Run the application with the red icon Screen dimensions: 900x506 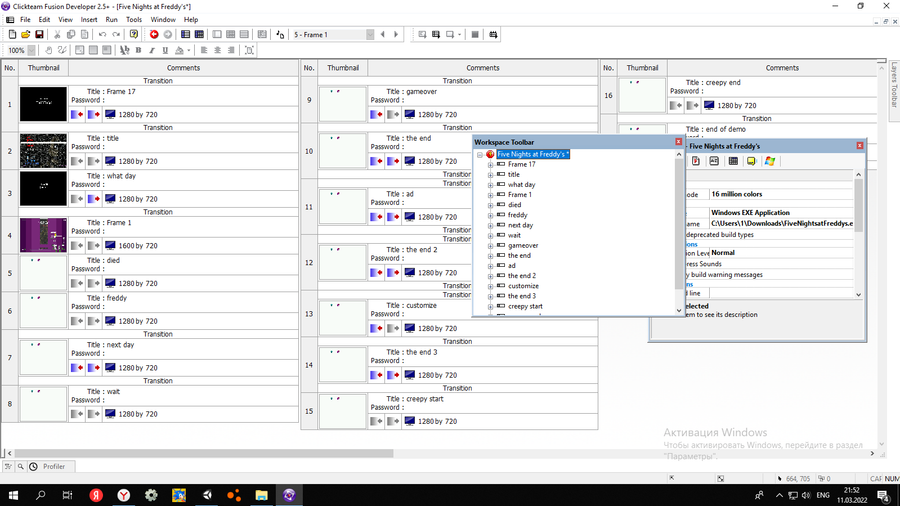154,34
